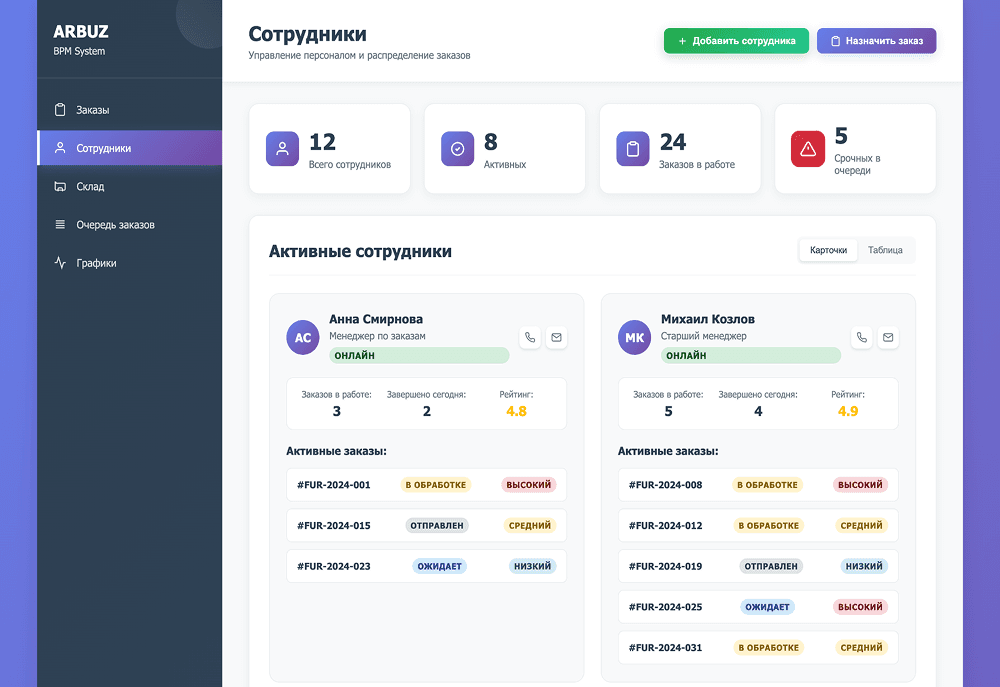Click the МК avatar of Михаил Козлов
This screenshot has height=687, width=1000.
(x=634, y=338)
